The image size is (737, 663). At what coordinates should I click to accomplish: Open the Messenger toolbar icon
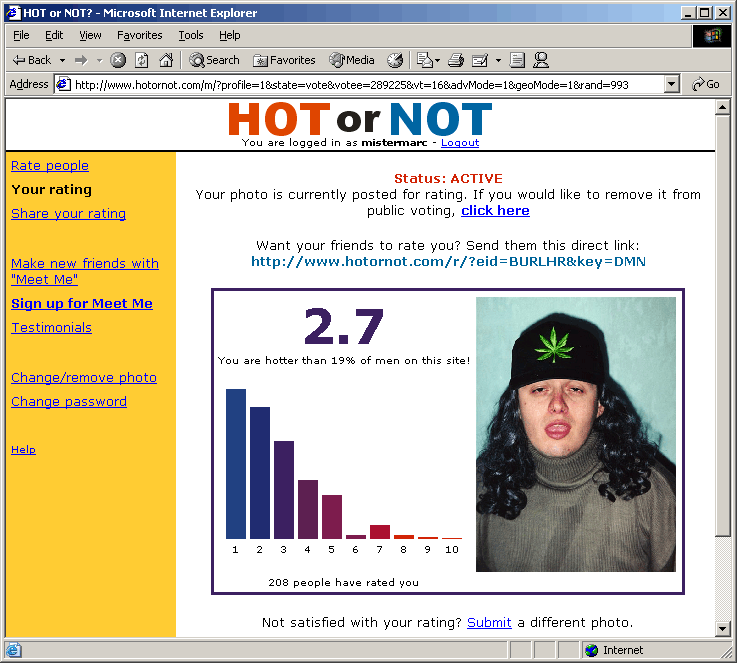pyautogui.click(x=541, y=60)
